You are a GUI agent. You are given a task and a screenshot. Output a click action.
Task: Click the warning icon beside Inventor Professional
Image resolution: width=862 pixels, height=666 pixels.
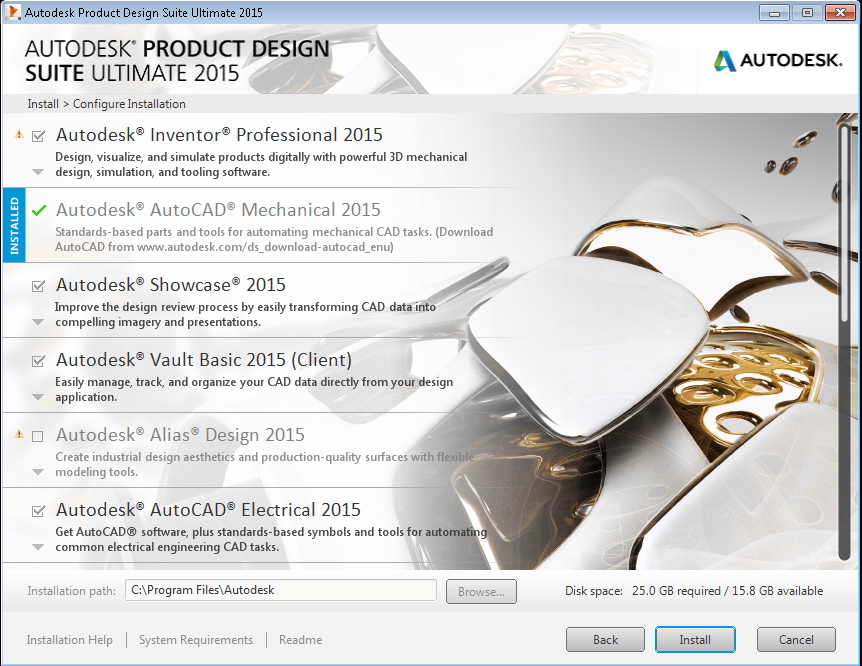(19, 134)
